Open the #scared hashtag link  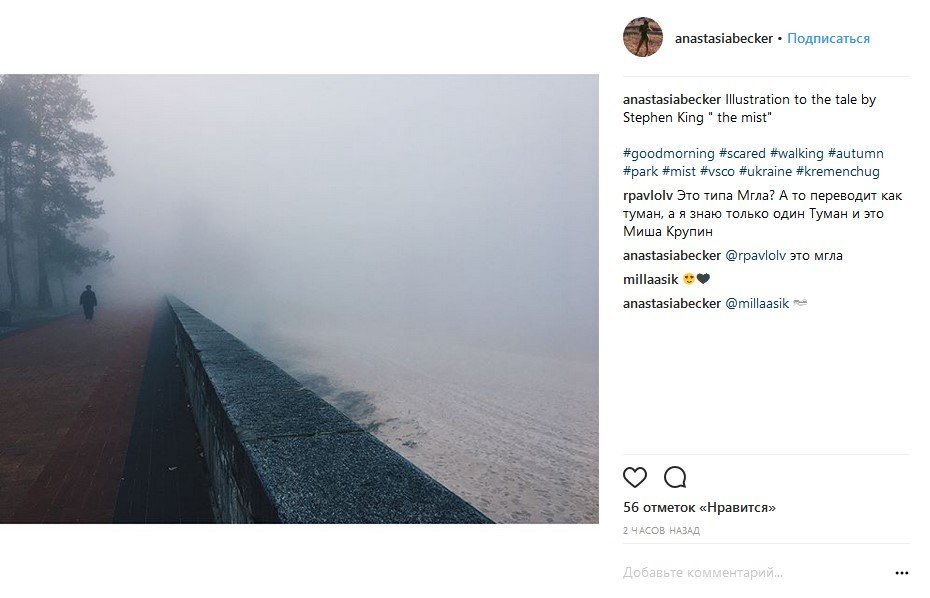pyautogui.click(x=742, y=154)
